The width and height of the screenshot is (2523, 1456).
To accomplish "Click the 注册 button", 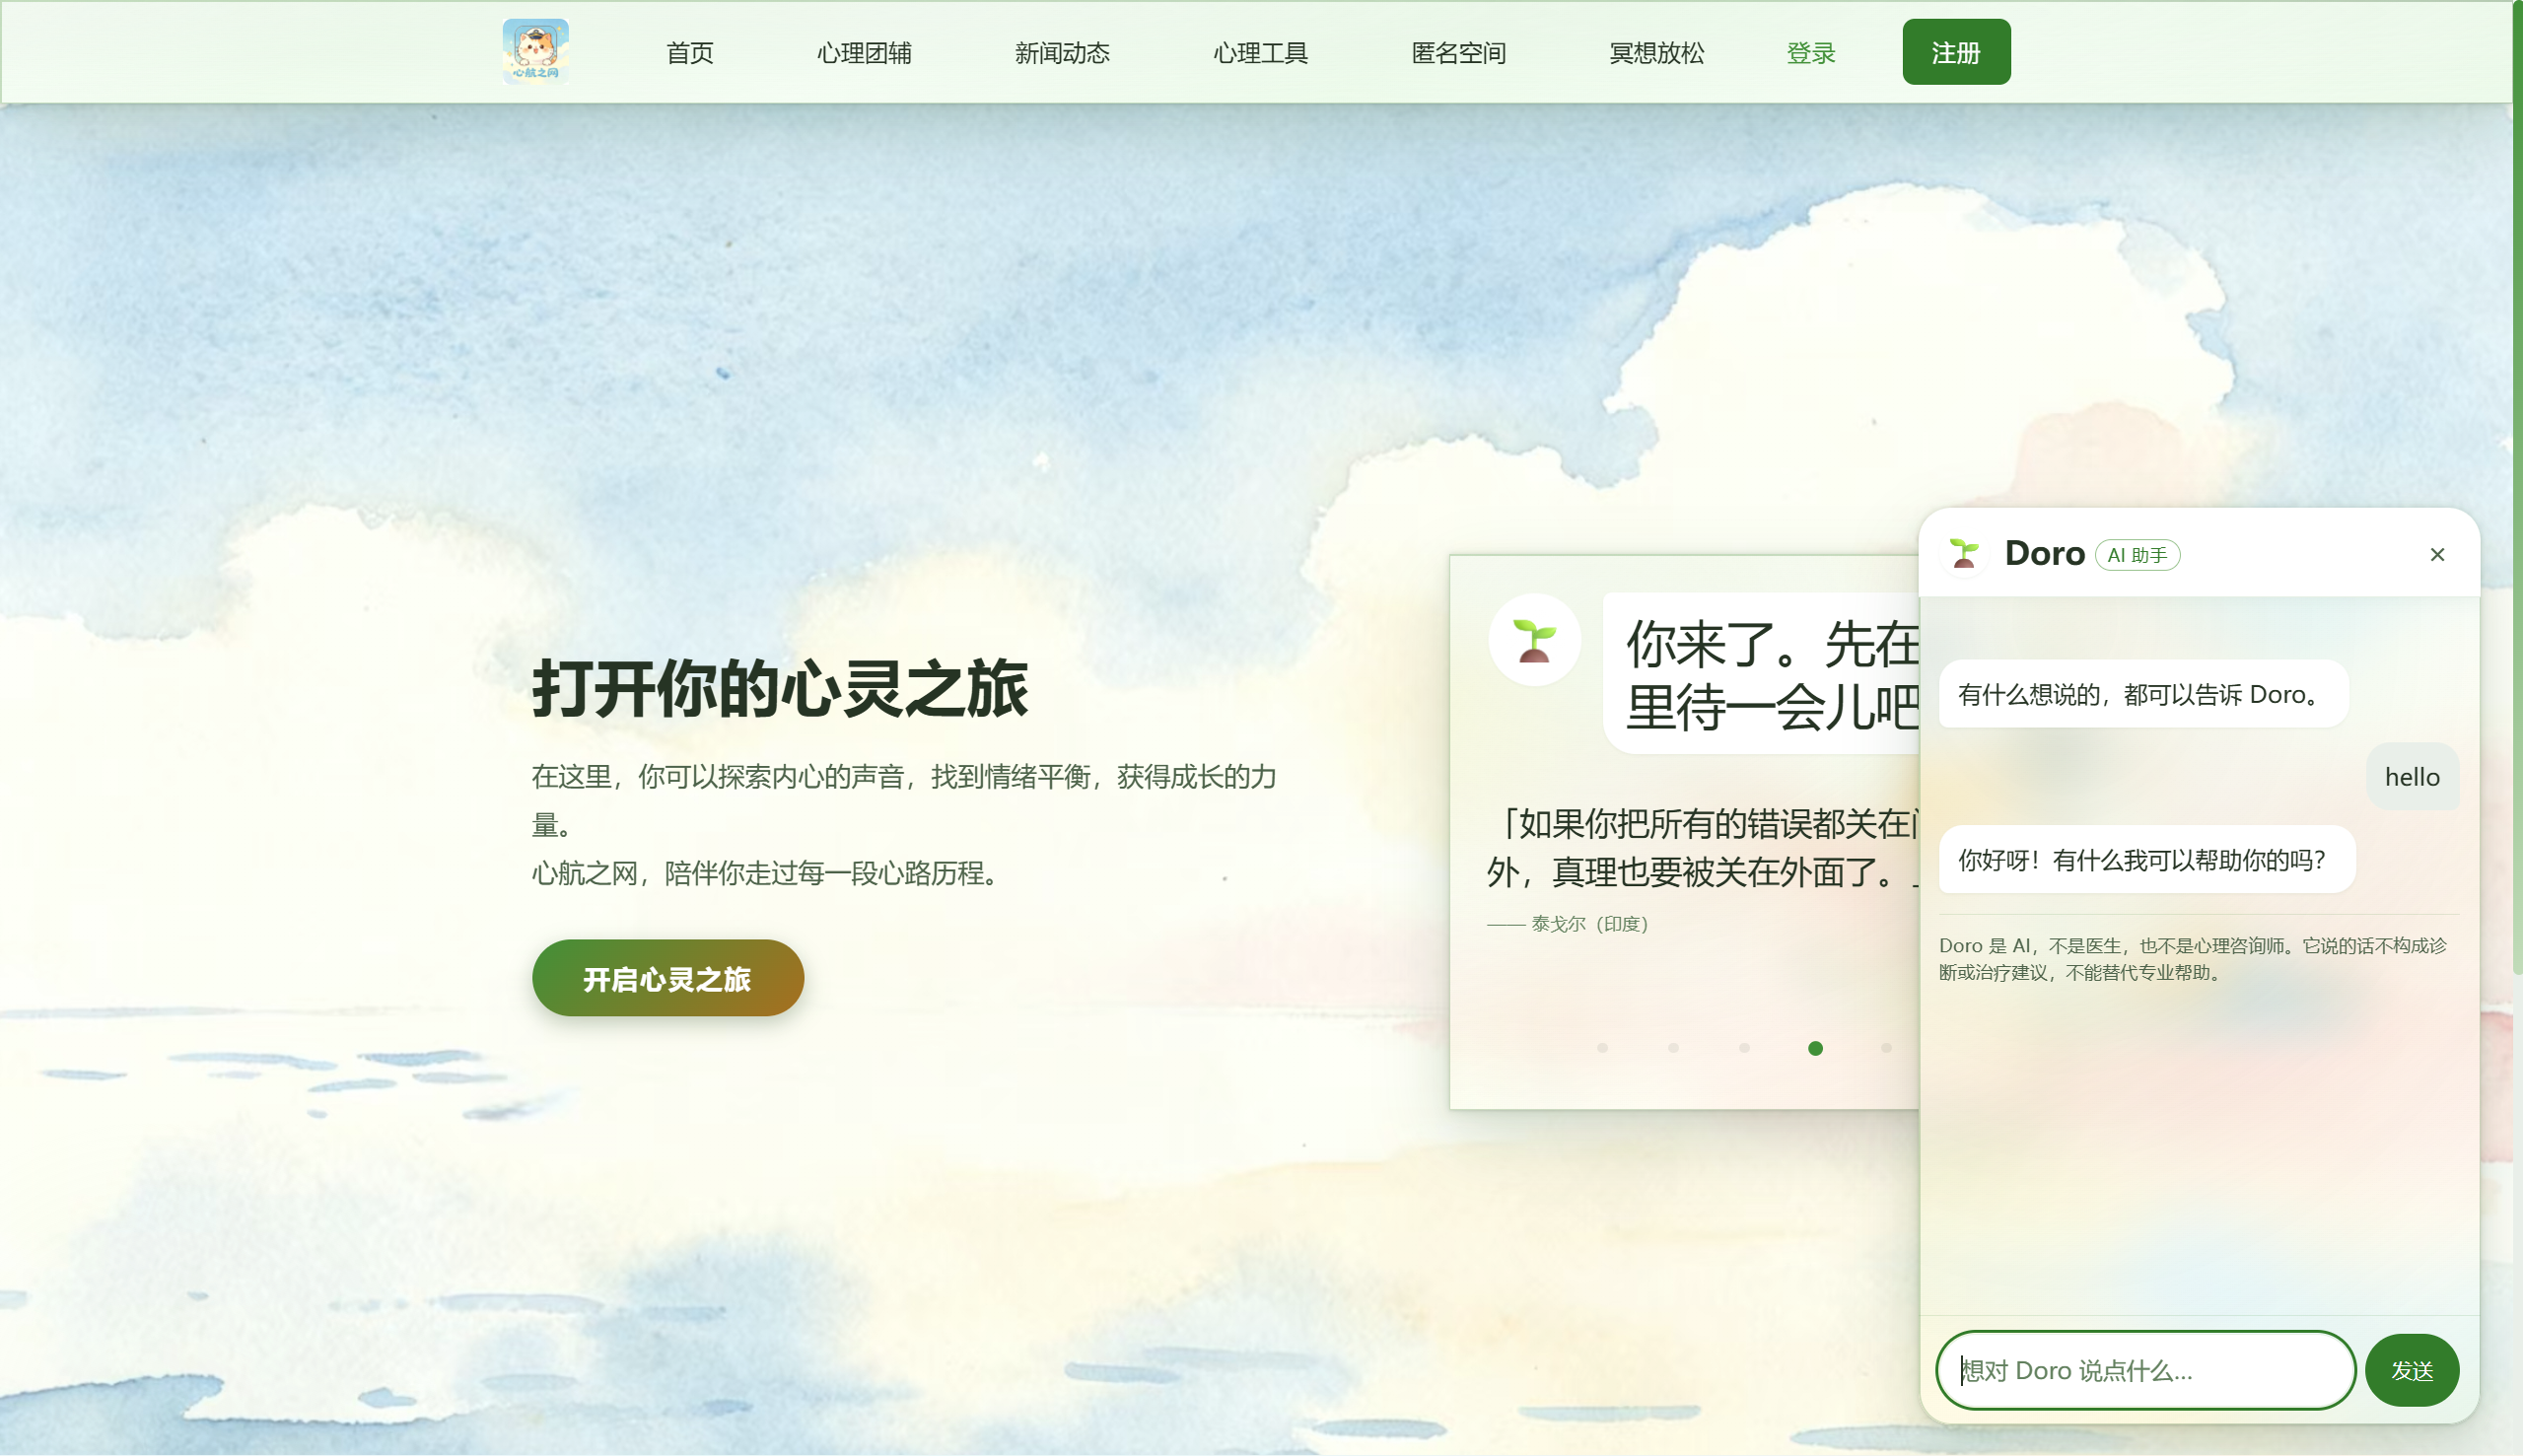I will pos(1956,52).
